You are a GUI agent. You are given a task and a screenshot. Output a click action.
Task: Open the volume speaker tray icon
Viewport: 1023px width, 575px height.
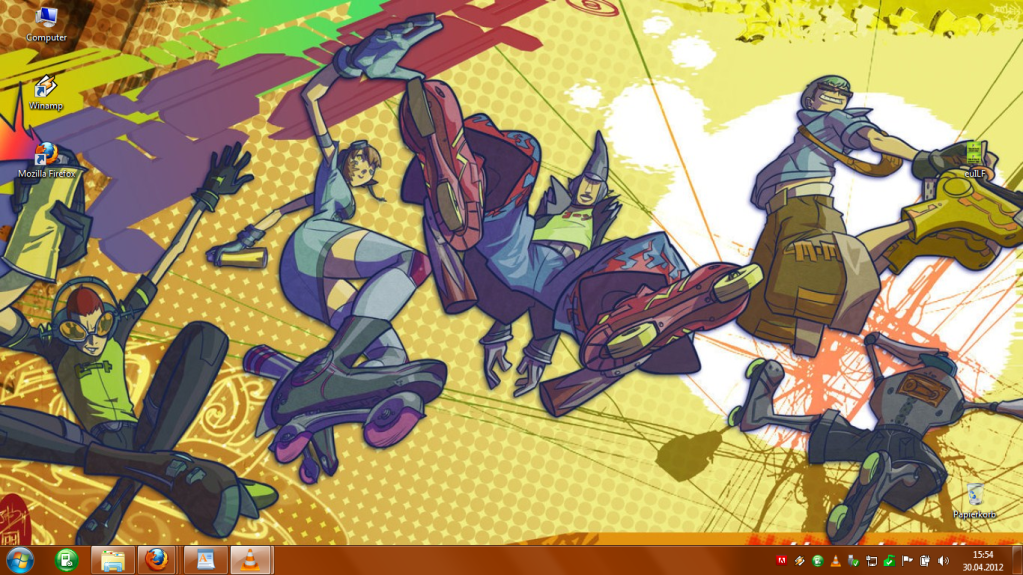[x=943, y=561]
